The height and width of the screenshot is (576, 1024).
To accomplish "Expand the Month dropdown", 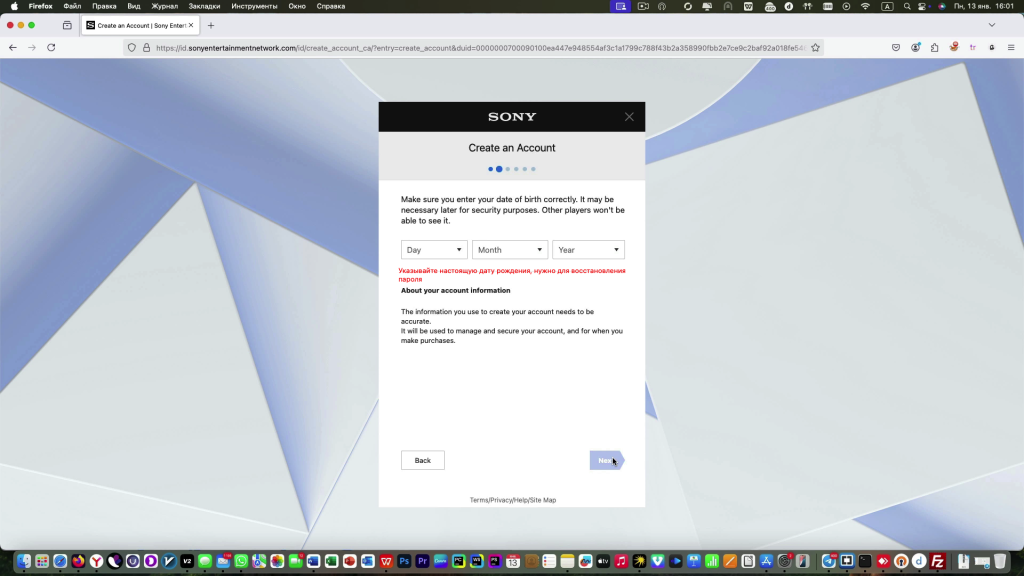I will click(x=510, y=250).
